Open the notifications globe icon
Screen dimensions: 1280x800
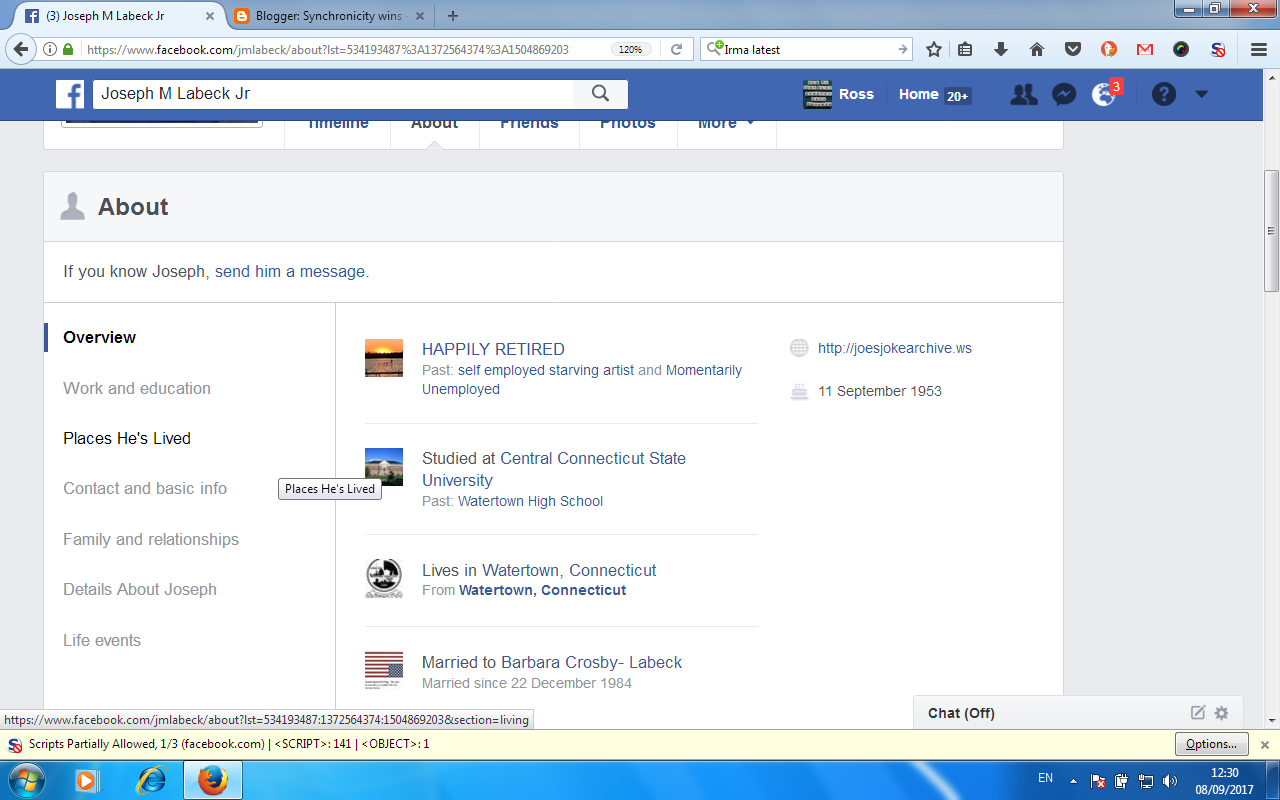[x=1104, y=94]
